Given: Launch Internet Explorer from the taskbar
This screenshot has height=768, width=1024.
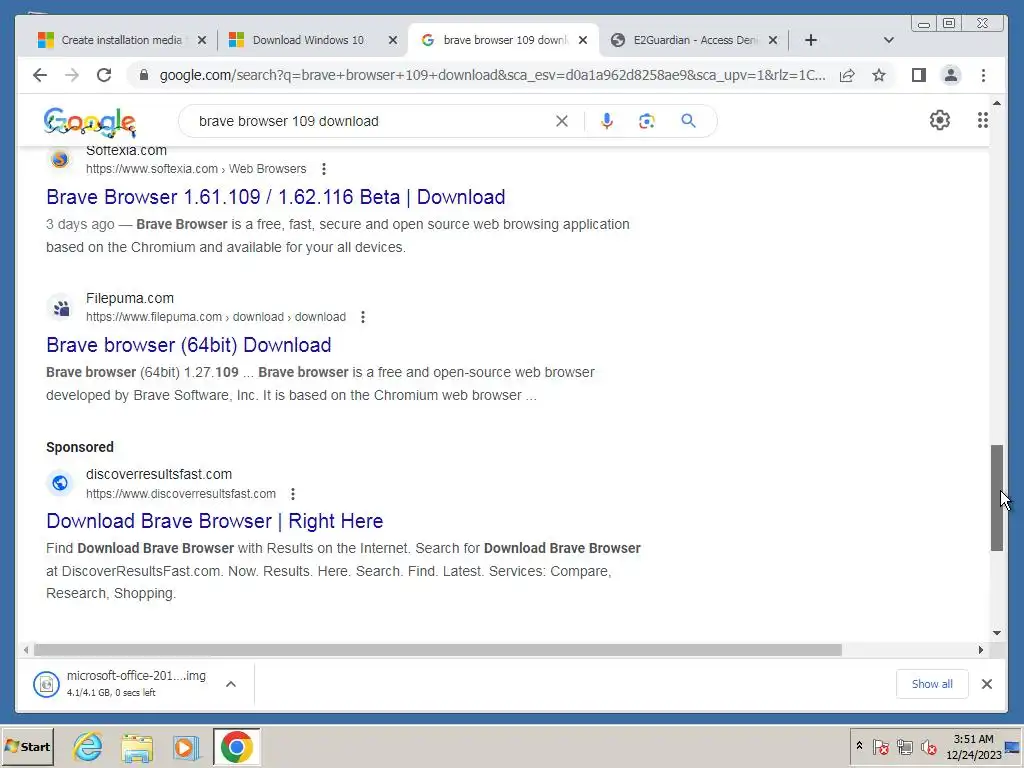Looking at the screenshot, I should (88, 746).
